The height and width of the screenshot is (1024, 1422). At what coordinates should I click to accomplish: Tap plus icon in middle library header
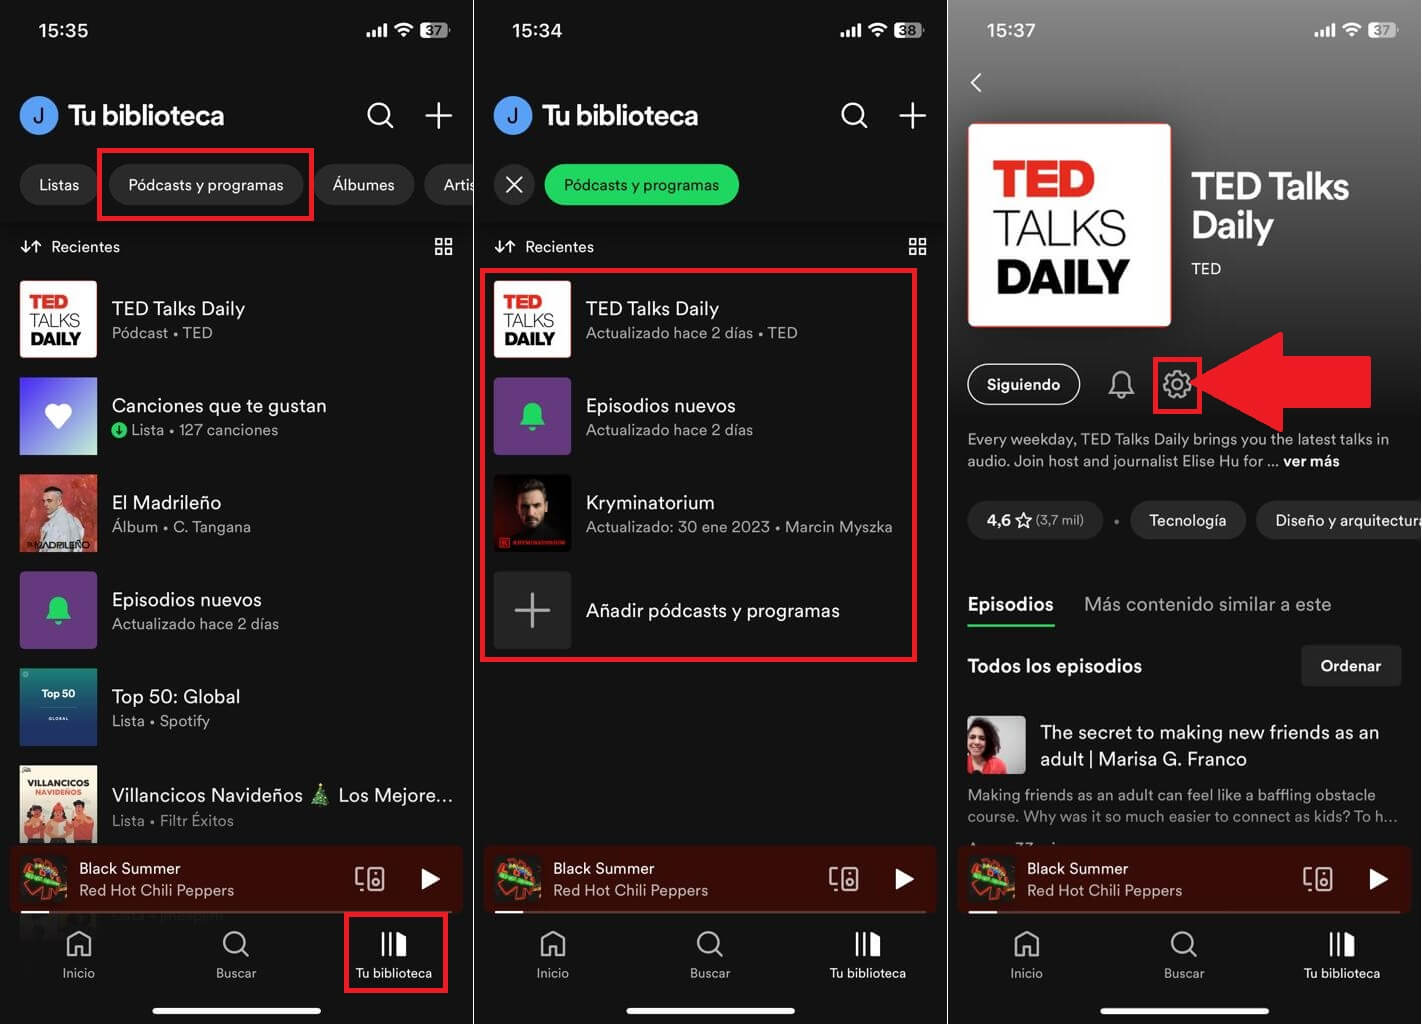point(912,115)
